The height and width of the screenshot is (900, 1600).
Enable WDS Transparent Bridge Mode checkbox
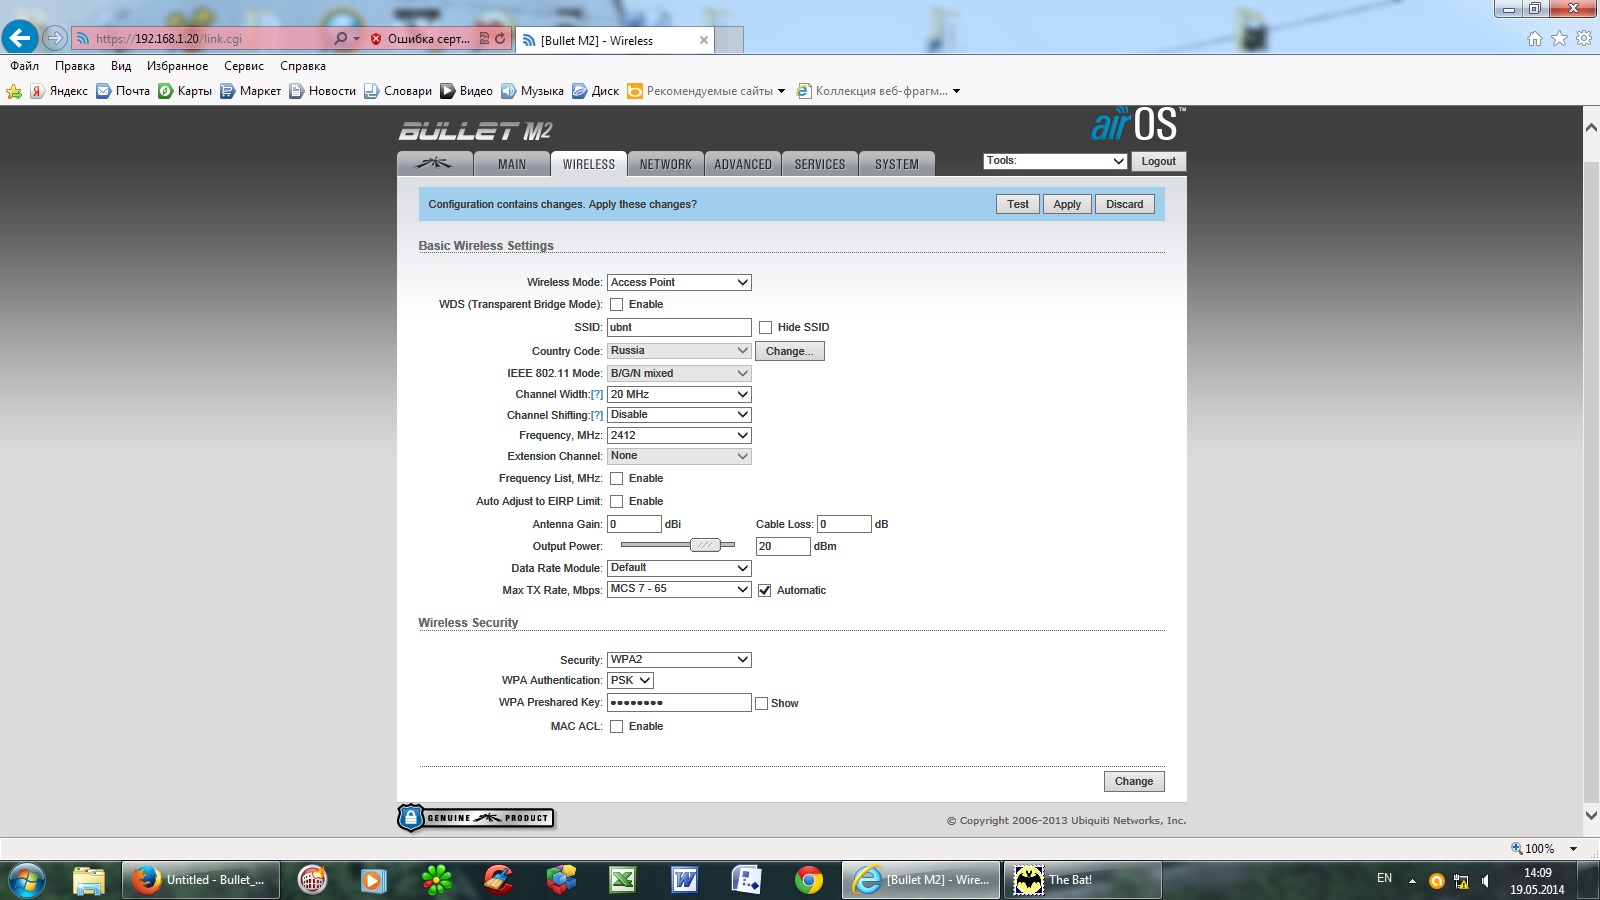point(617,305)
